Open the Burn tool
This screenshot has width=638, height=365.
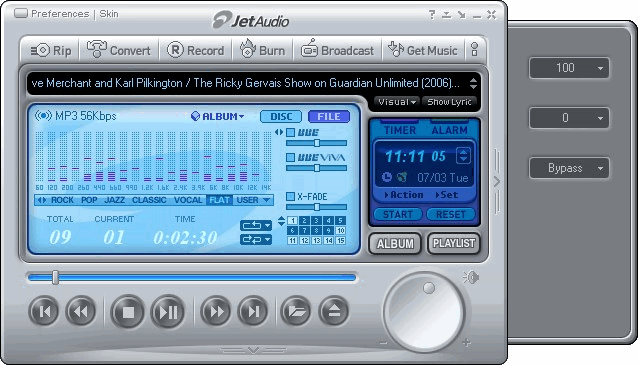(x=262, y=50)
